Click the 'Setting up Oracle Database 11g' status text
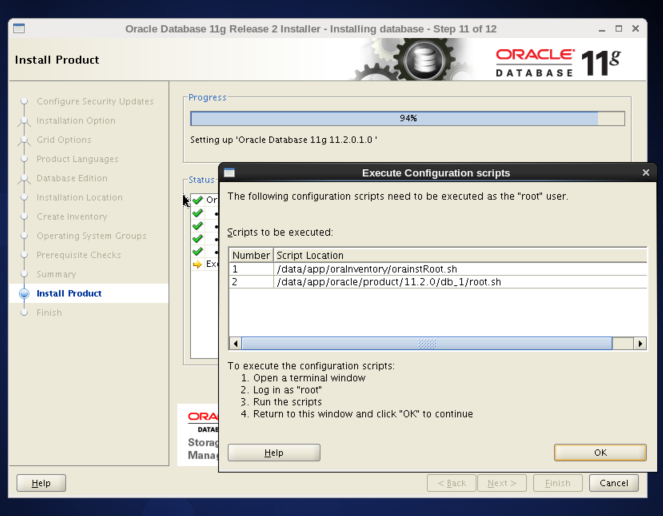 [284, 140]
